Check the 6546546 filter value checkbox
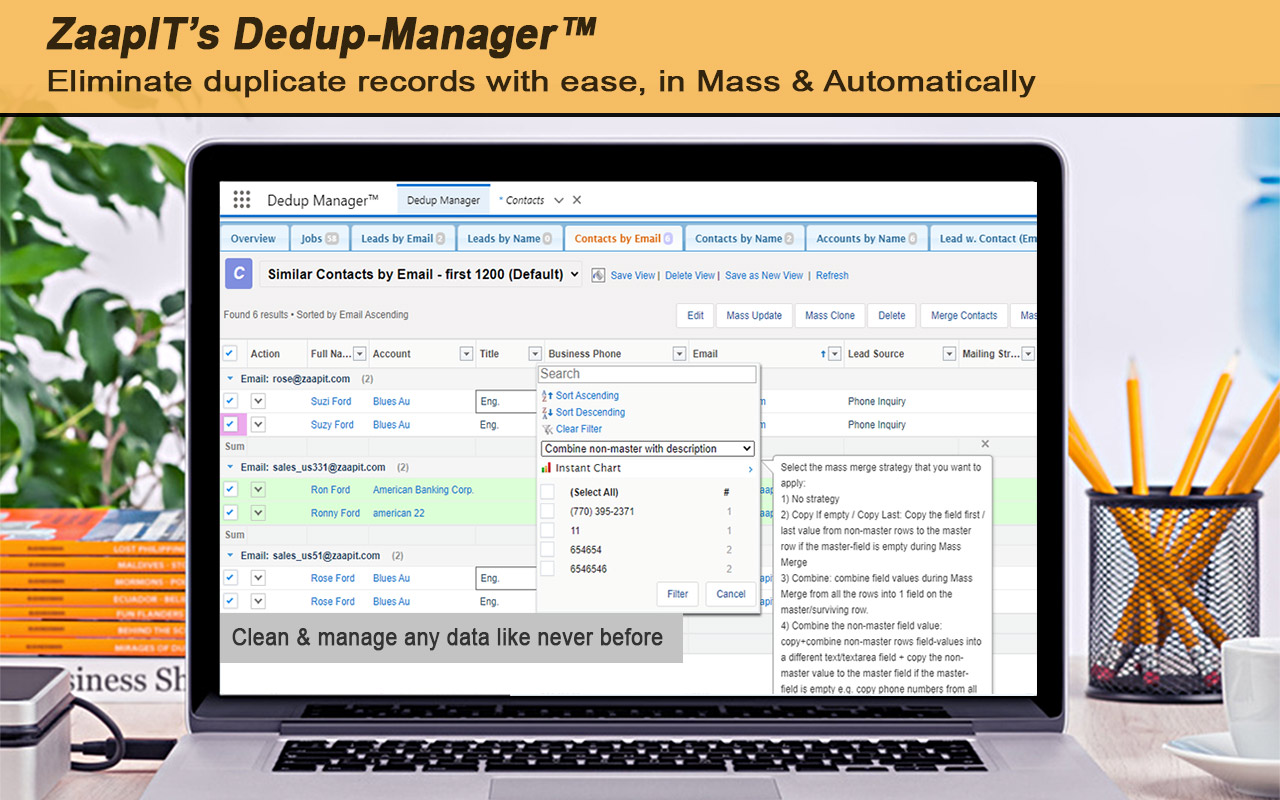Screen dimensions: 1280x800 tap(547, 568)
